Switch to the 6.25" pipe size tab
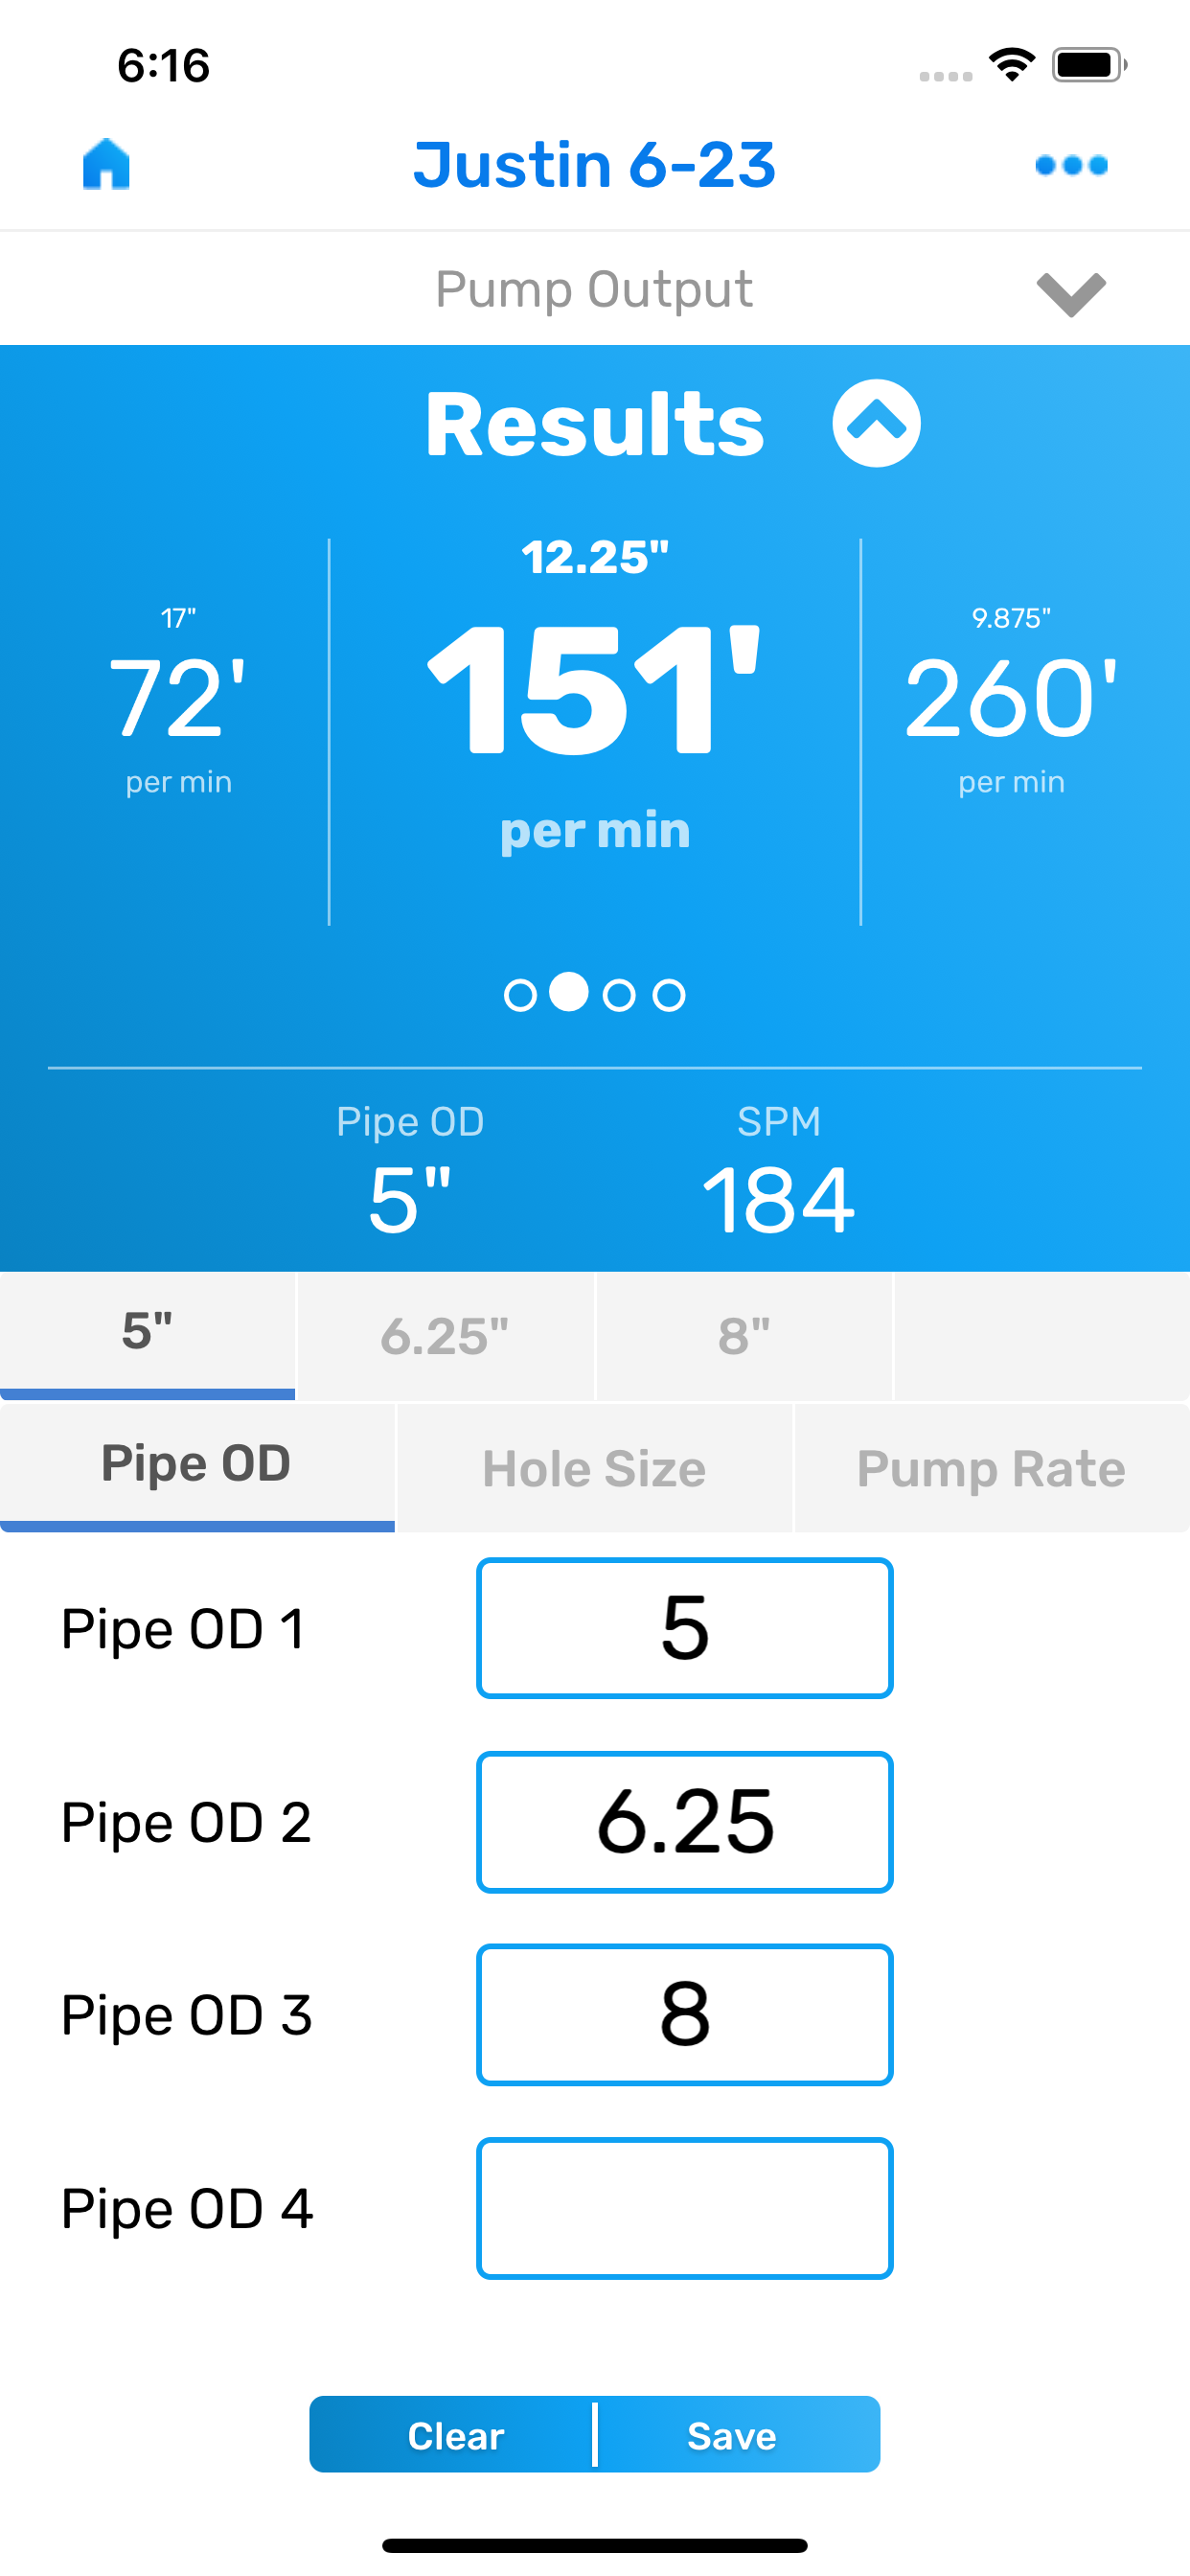The image size is (1190, 2576). (x=445, y=1336)
